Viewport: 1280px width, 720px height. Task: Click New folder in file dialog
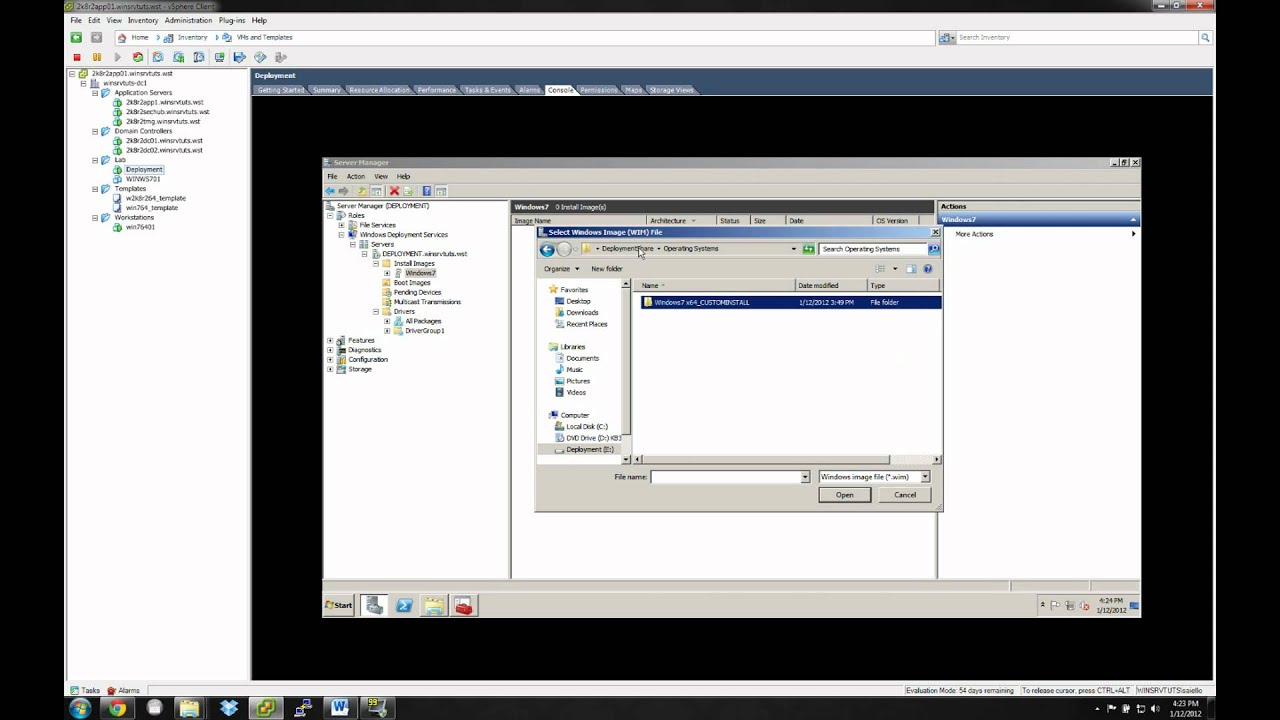(607, 269)
